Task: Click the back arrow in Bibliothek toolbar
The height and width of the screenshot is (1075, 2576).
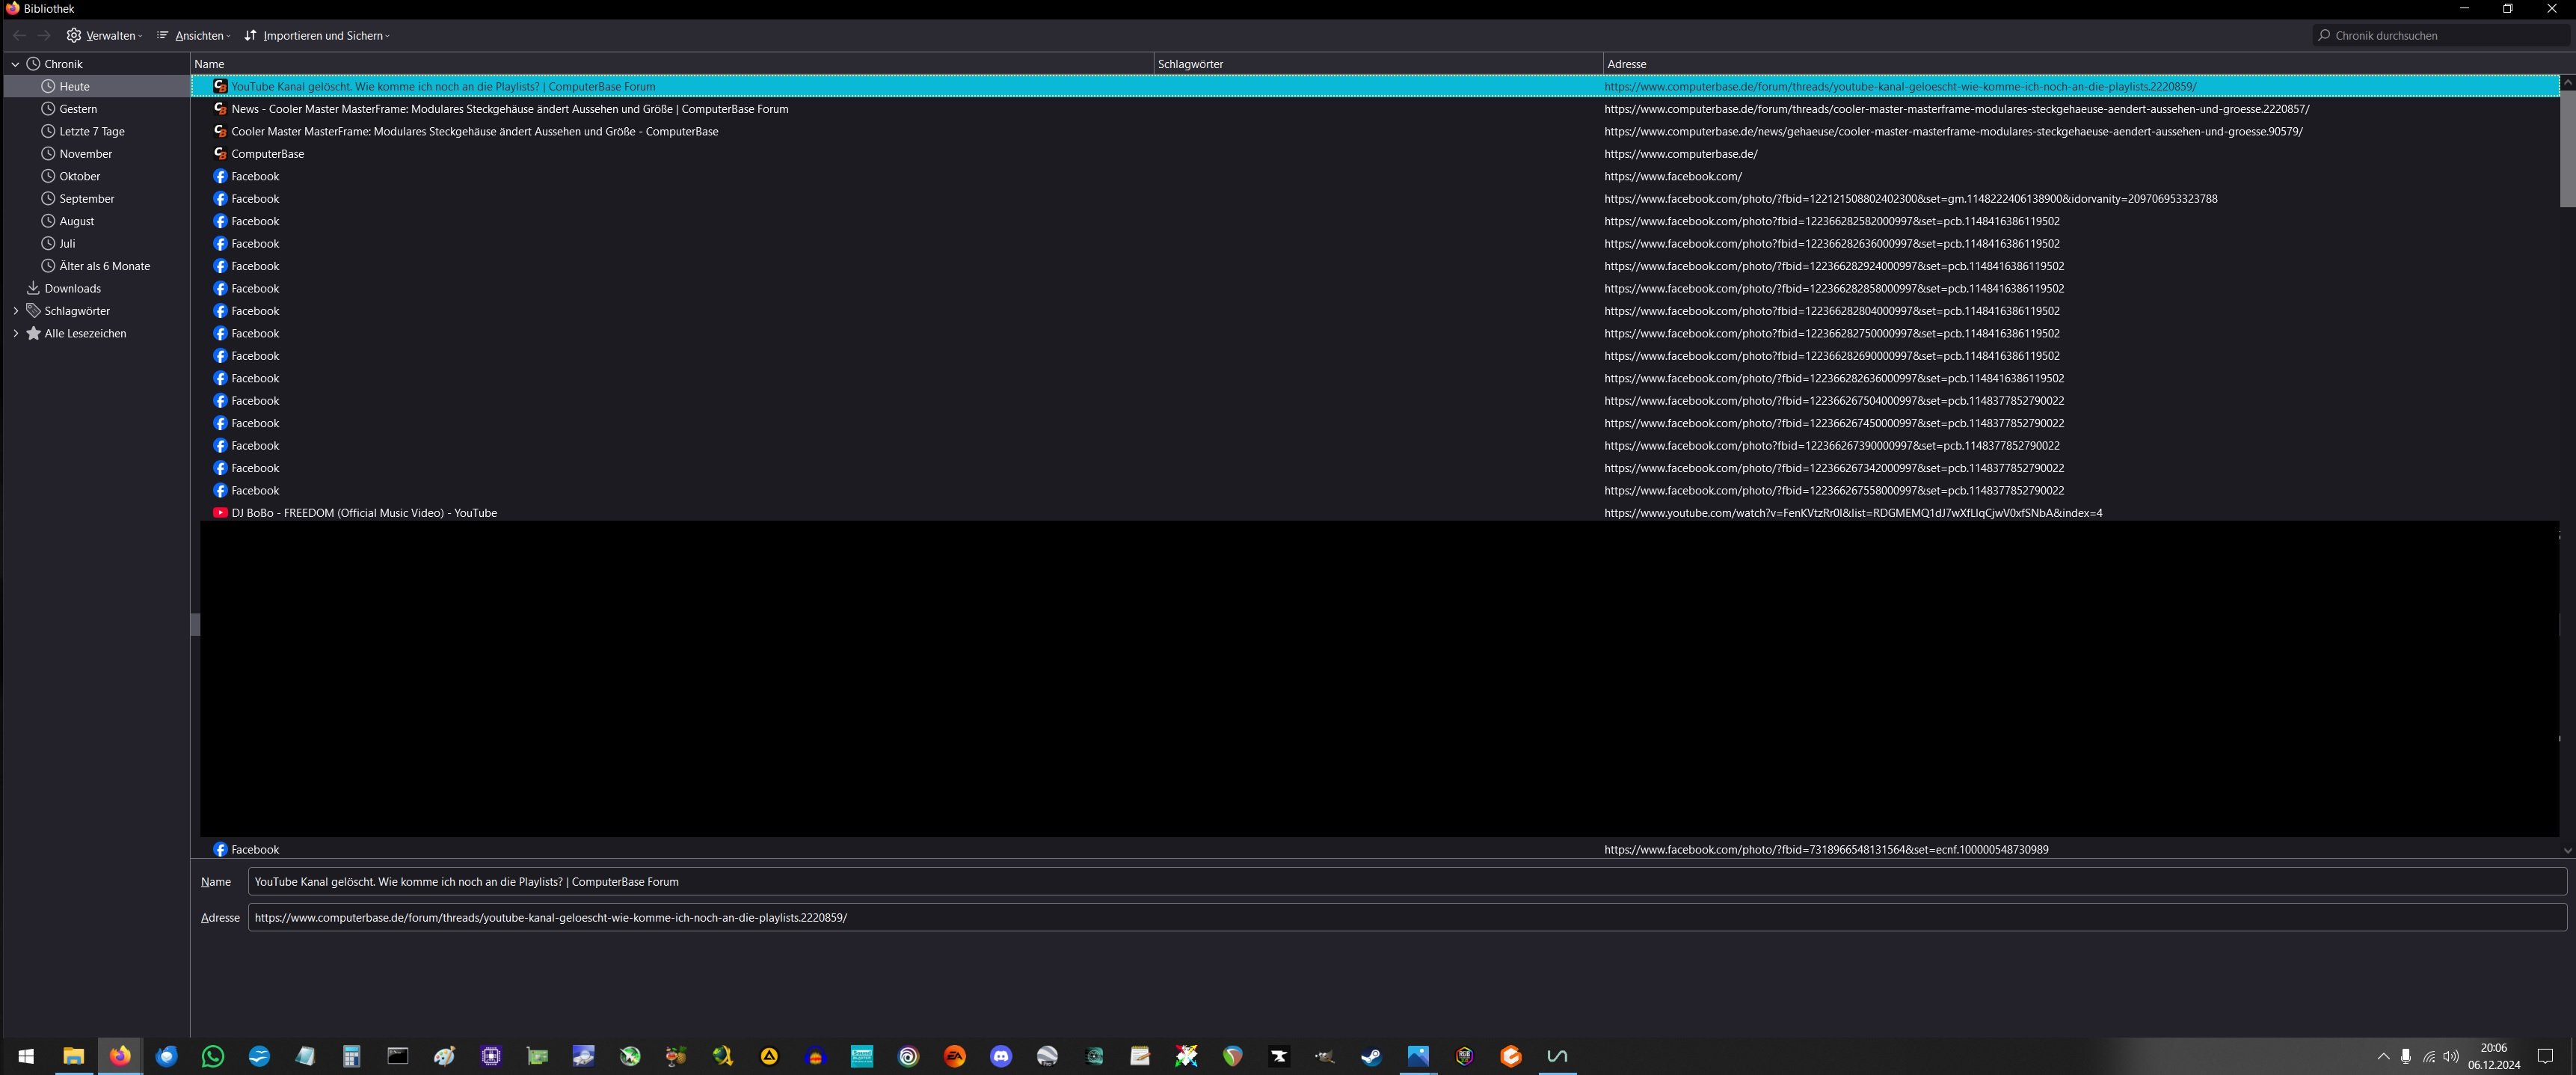Action: 19,35
